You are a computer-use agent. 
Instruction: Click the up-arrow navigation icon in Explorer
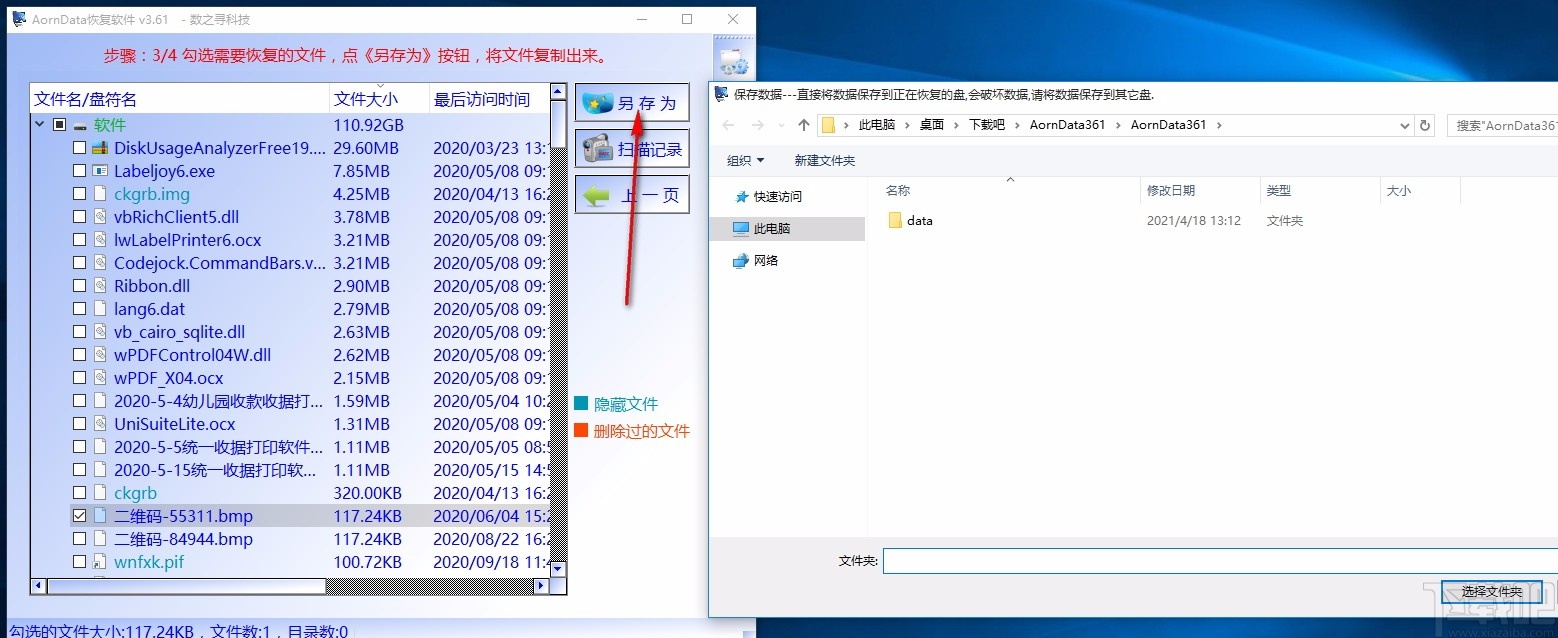pyautogui.click(x=803, y=124)
